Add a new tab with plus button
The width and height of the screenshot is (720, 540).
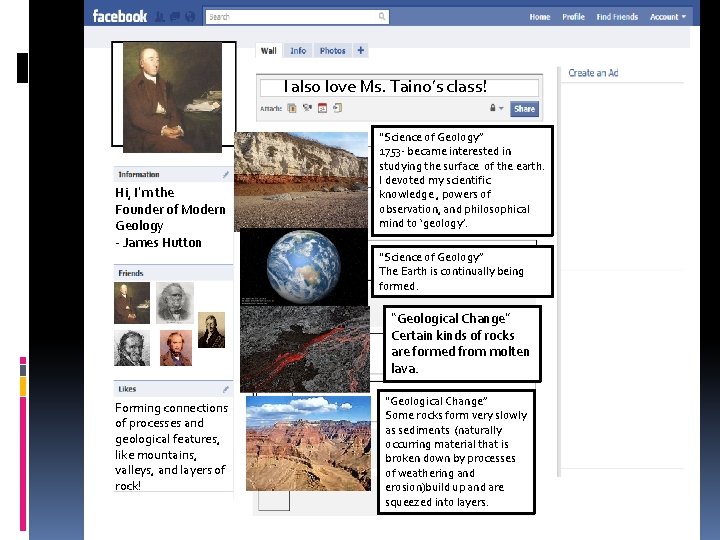coord(361,50)
